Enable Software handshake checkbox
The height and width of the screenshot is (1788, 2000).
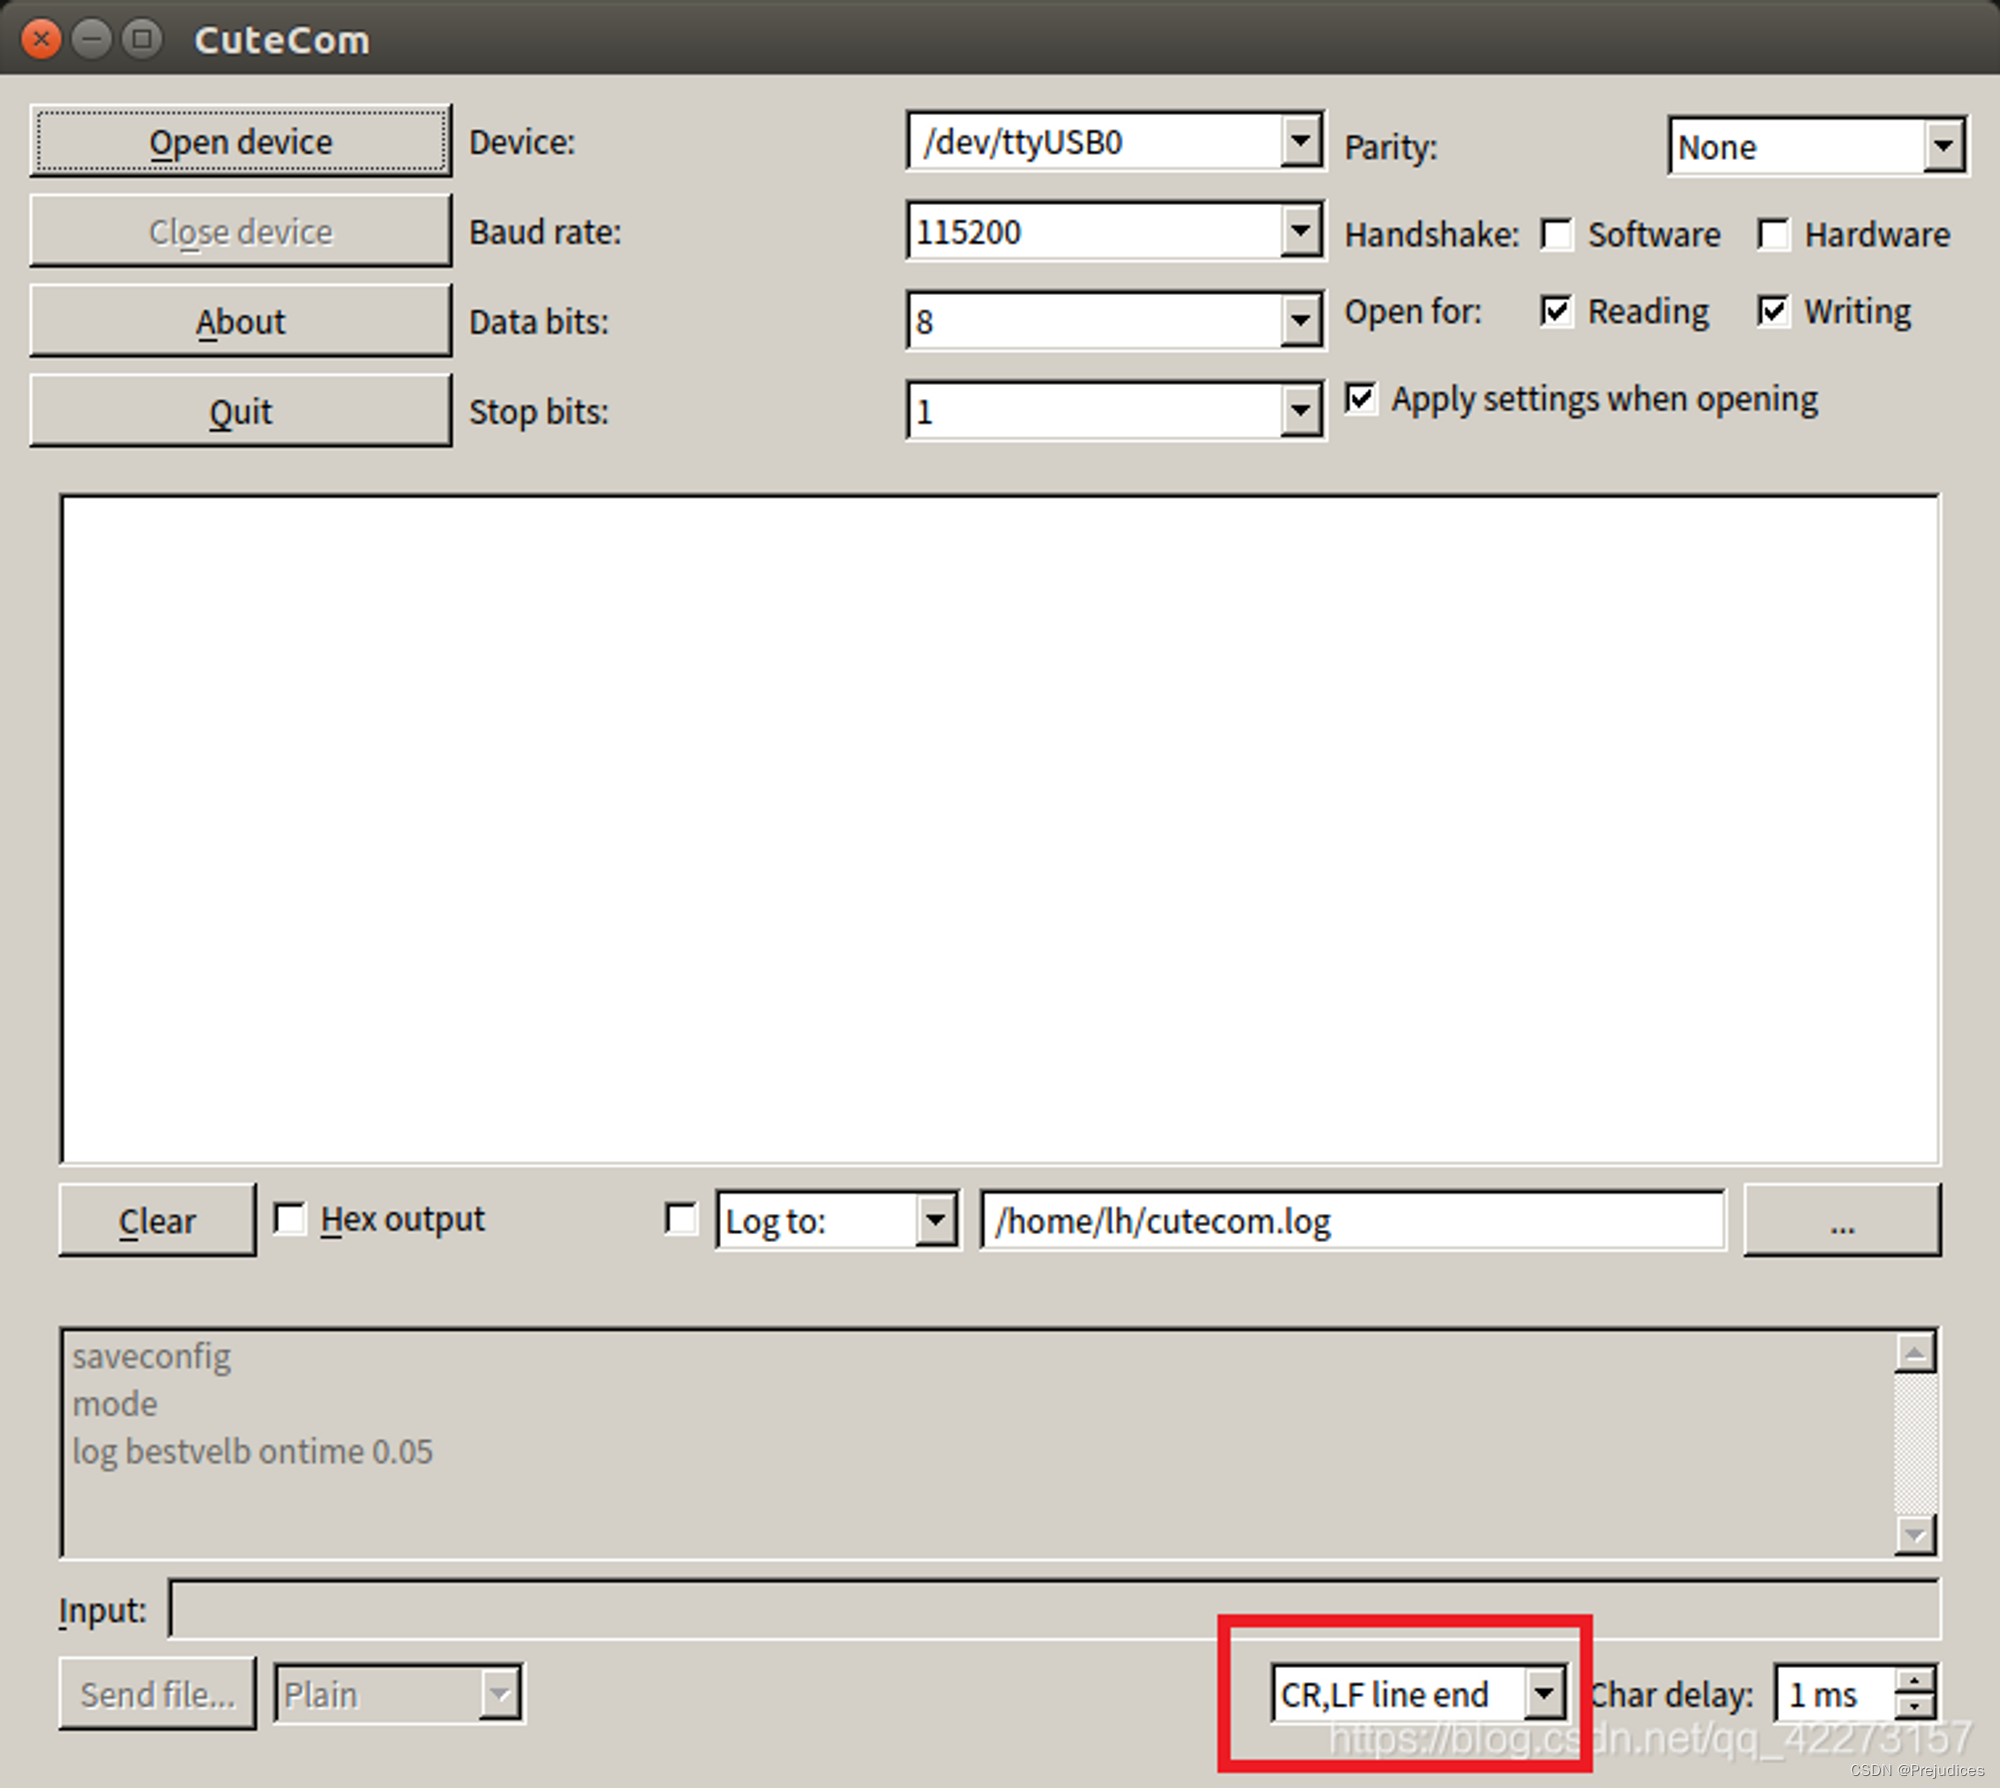click(1556, 235)
